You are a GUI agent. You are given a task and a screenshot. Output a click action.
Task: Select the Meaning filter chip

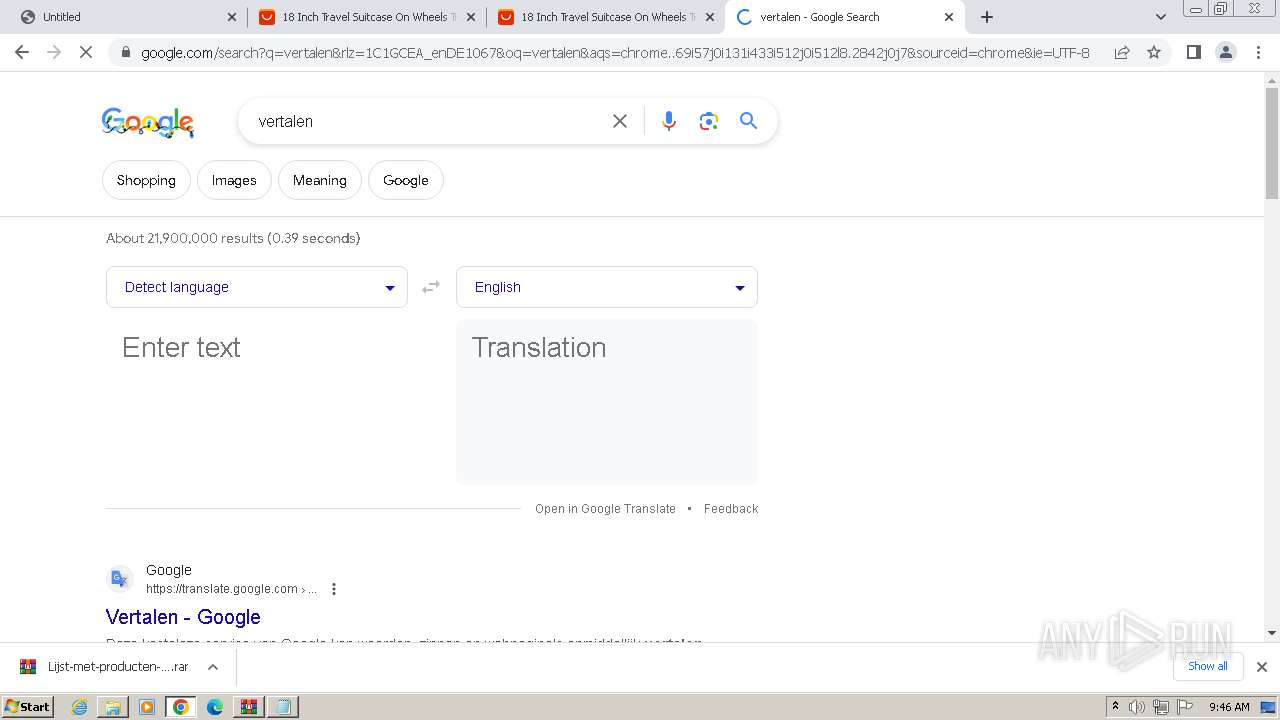[320, 180]
